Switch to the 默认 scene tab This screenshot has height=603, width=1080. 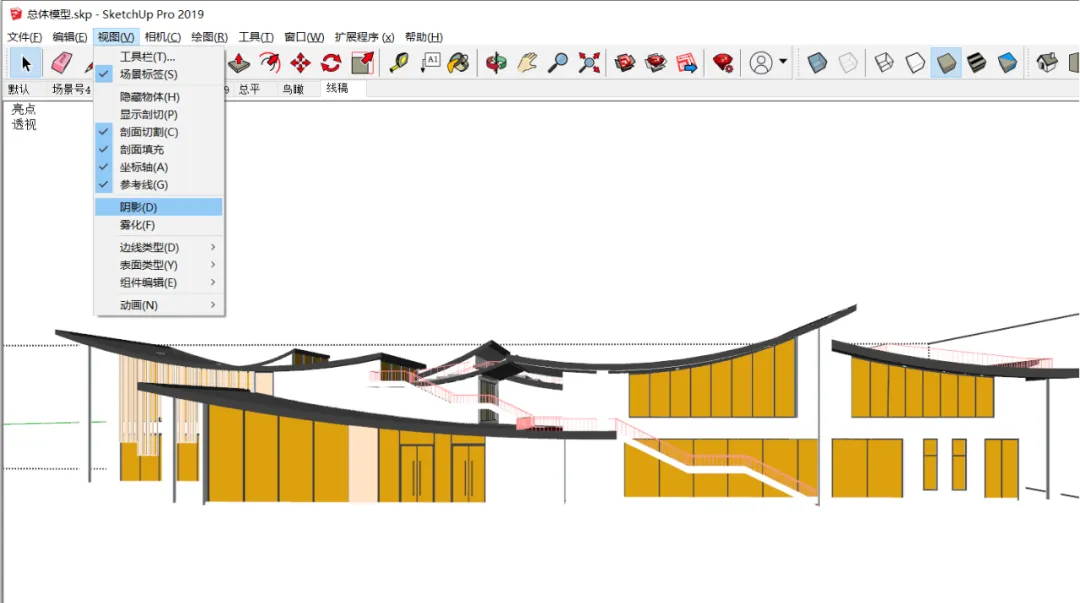click(x=19, y=89)
